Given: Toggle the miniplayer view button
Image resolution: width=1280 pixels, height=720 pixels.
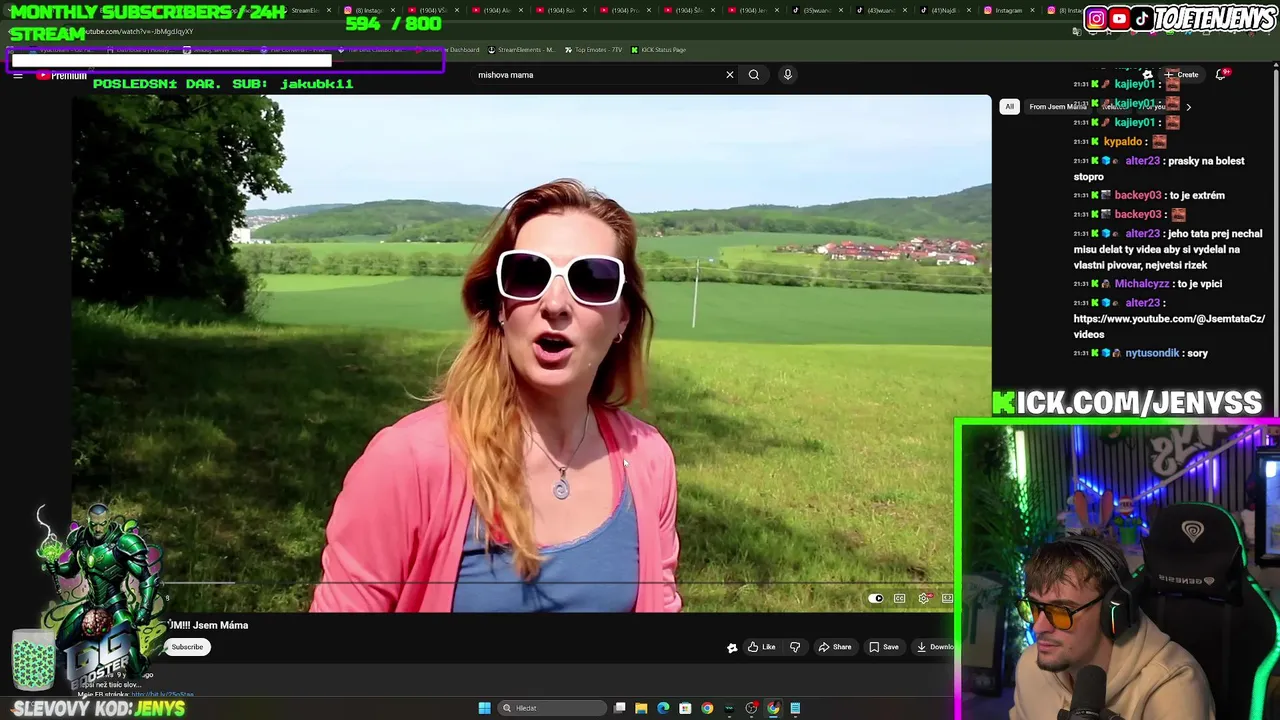Looking at the screenshot, I should tap(946, 599).
